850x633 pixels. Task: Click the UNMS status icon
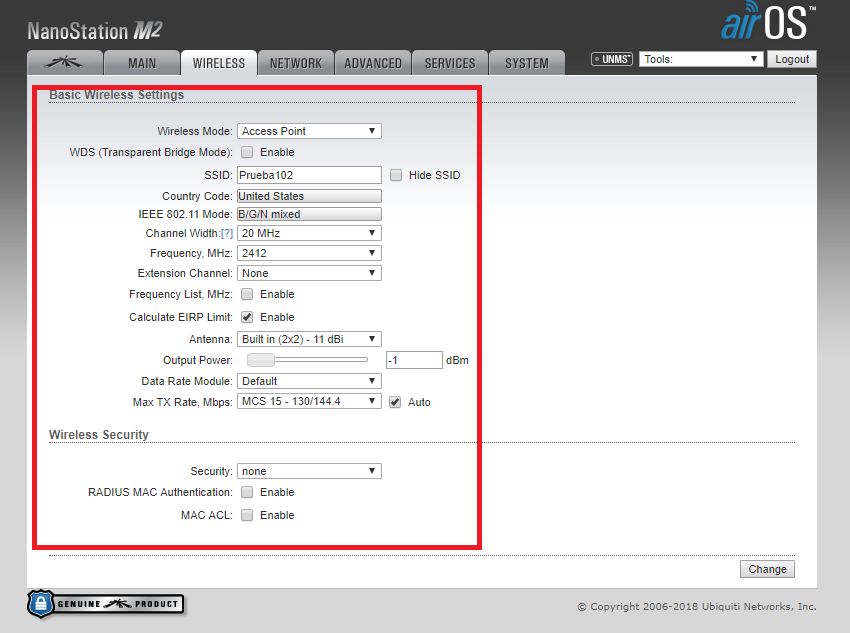(611, 59)
